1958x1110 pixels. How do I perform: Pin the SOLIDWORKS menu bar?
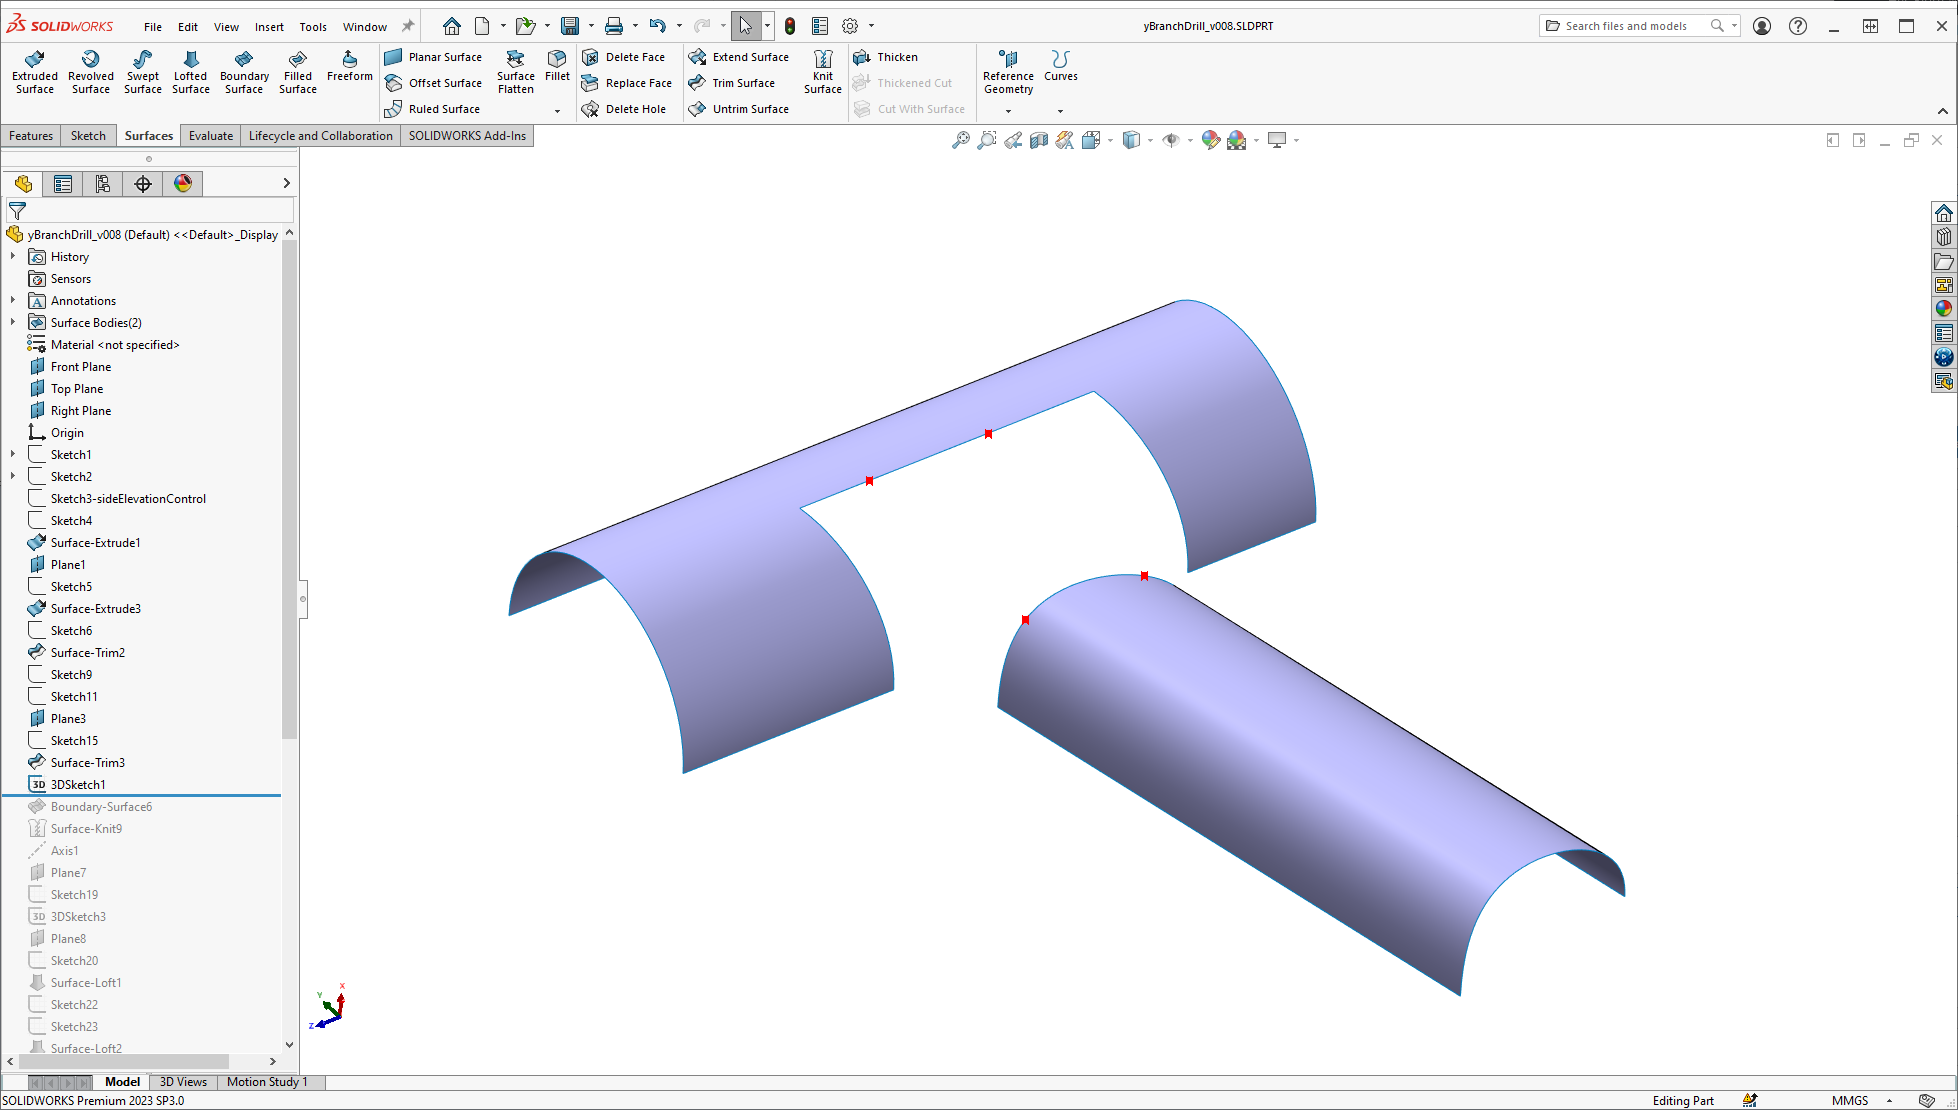[408, 26]
